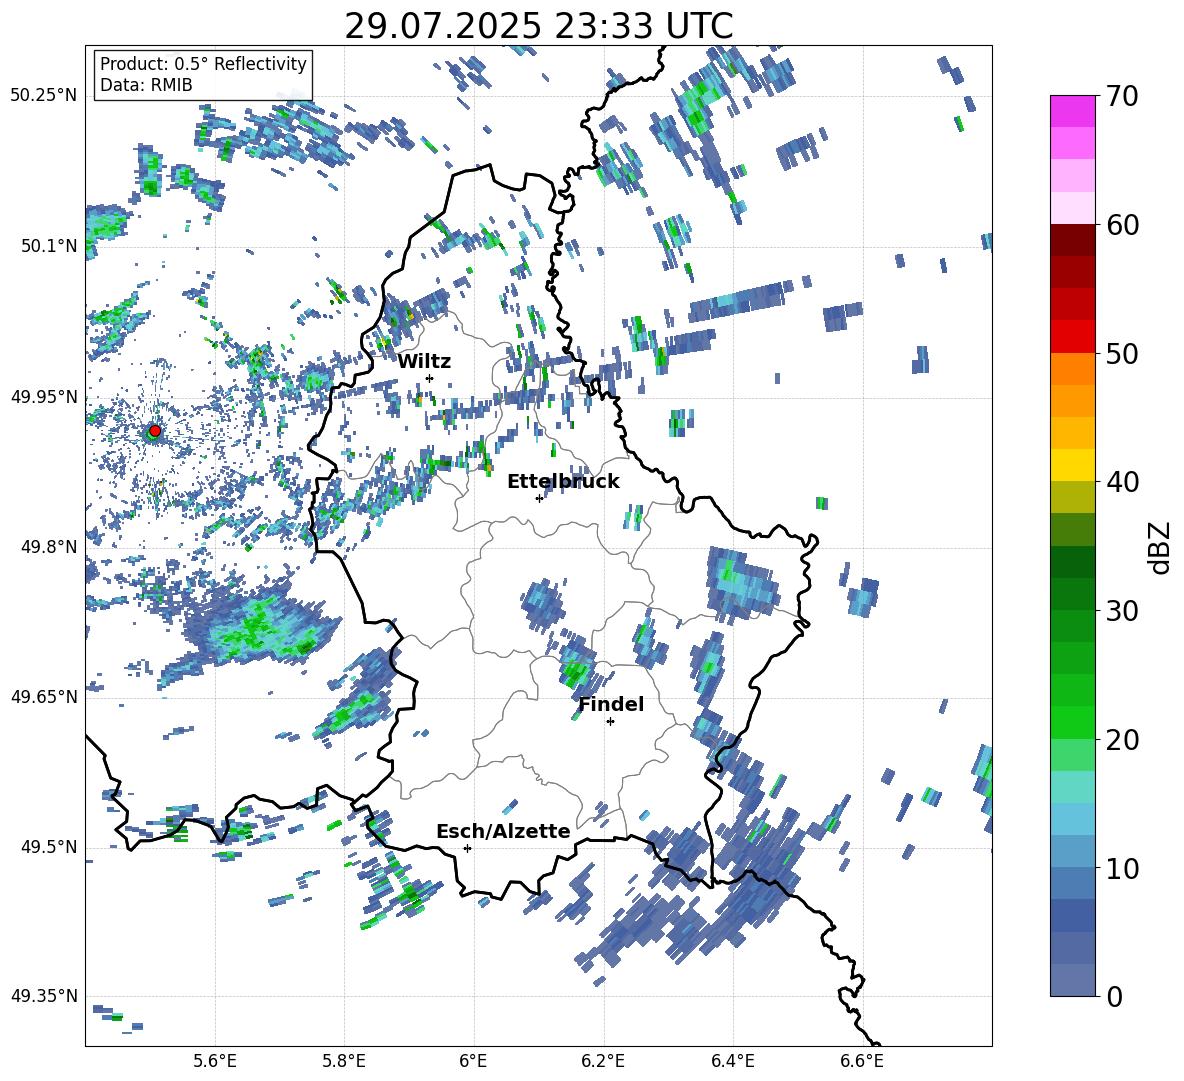Click the dark maroon 60 dBZ color band
Viewport: 1184px width, 1081px height.
coord(1072,240)
